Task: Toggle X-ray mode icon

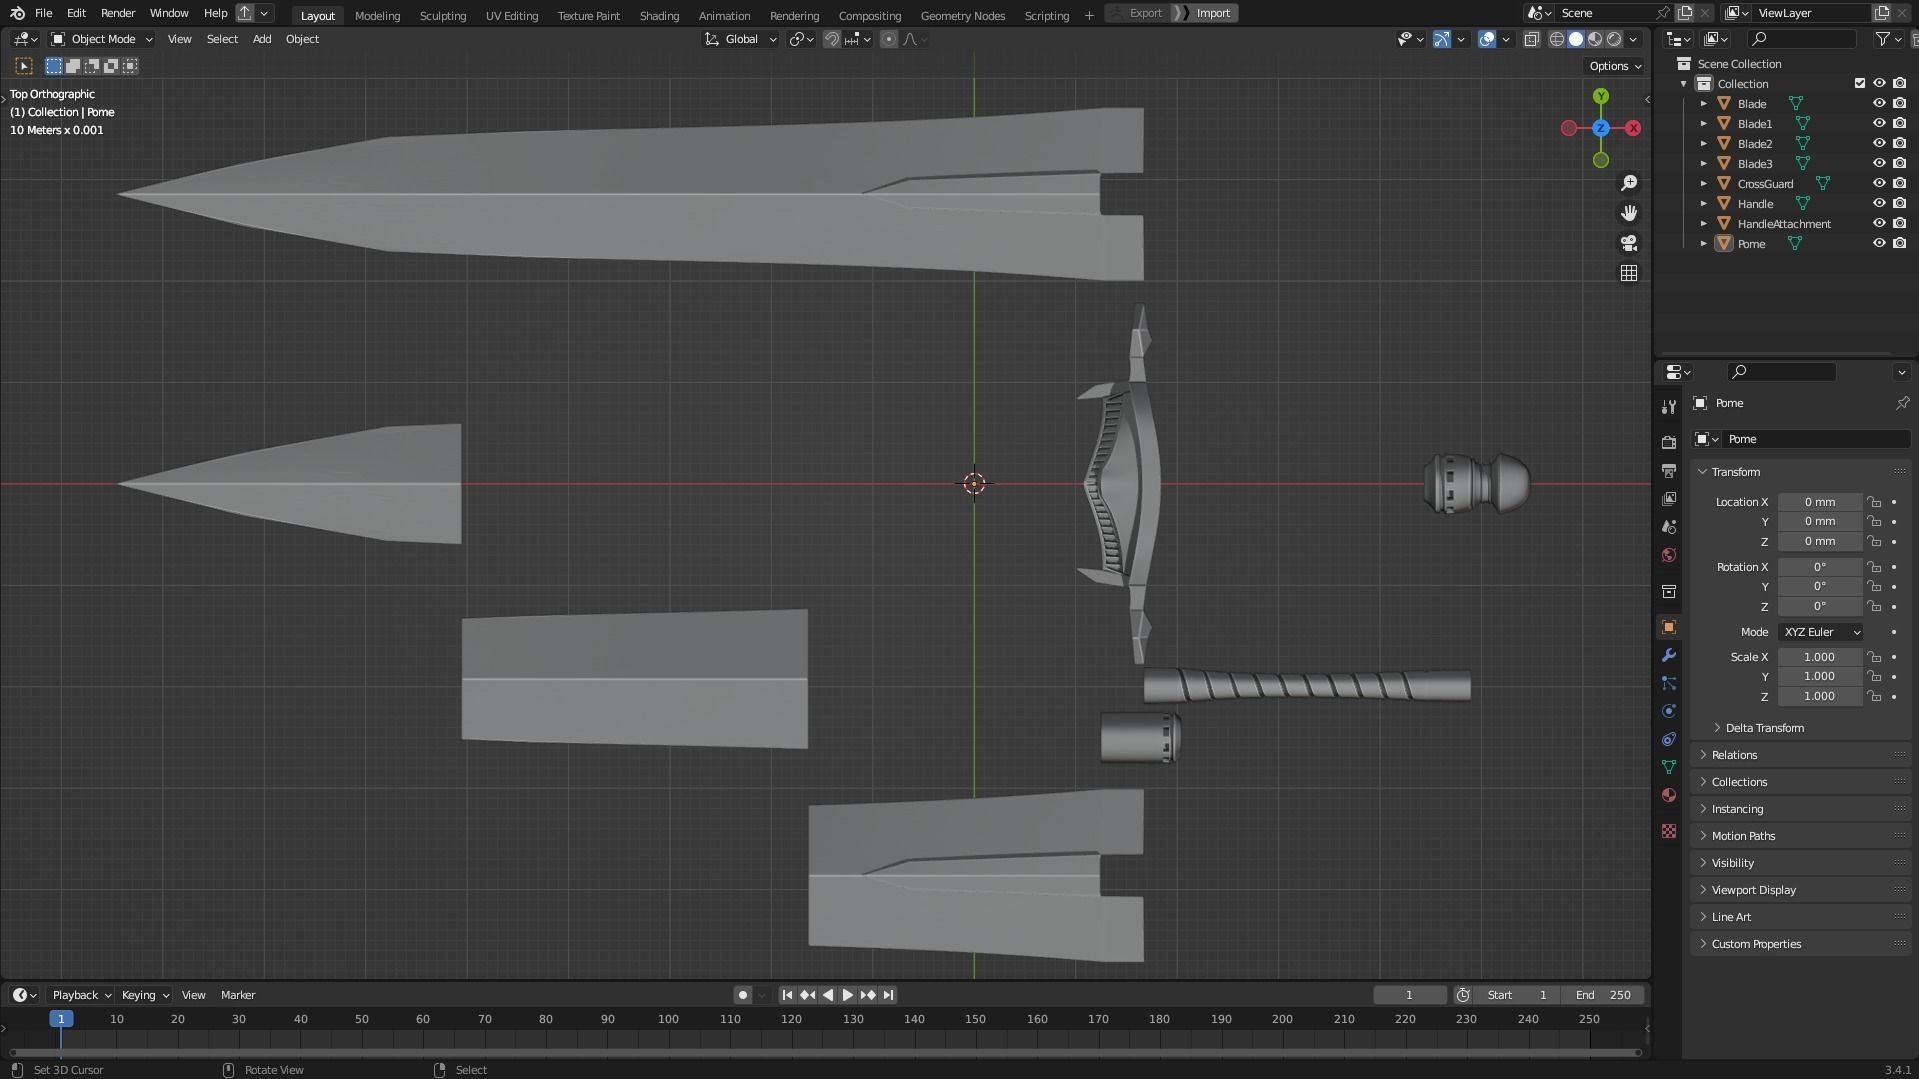Action: 1531,39
